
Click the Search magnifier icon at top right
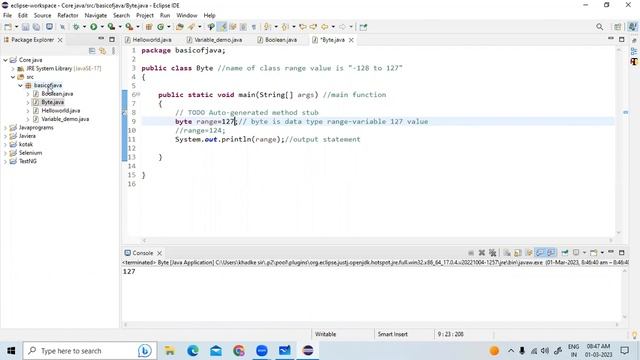coord(599,27)
